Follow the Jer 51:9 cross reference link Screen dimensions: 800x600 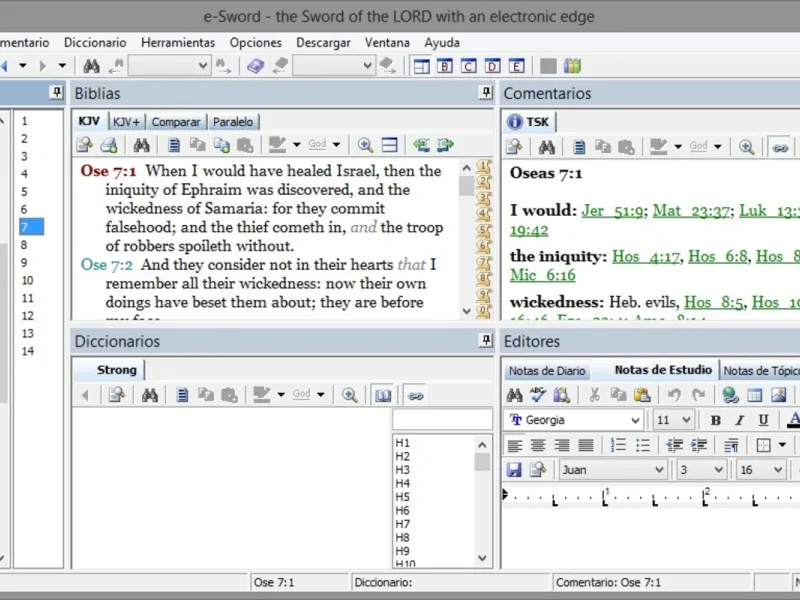tap(612, 211)
